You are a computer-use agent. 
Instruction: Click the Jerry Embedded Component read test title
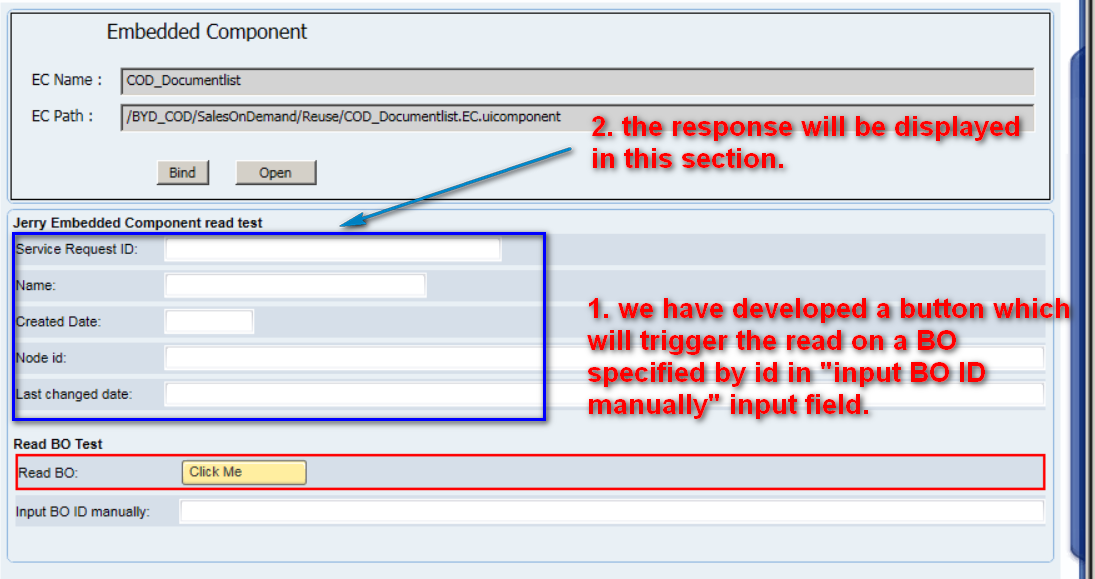point(138,223)
